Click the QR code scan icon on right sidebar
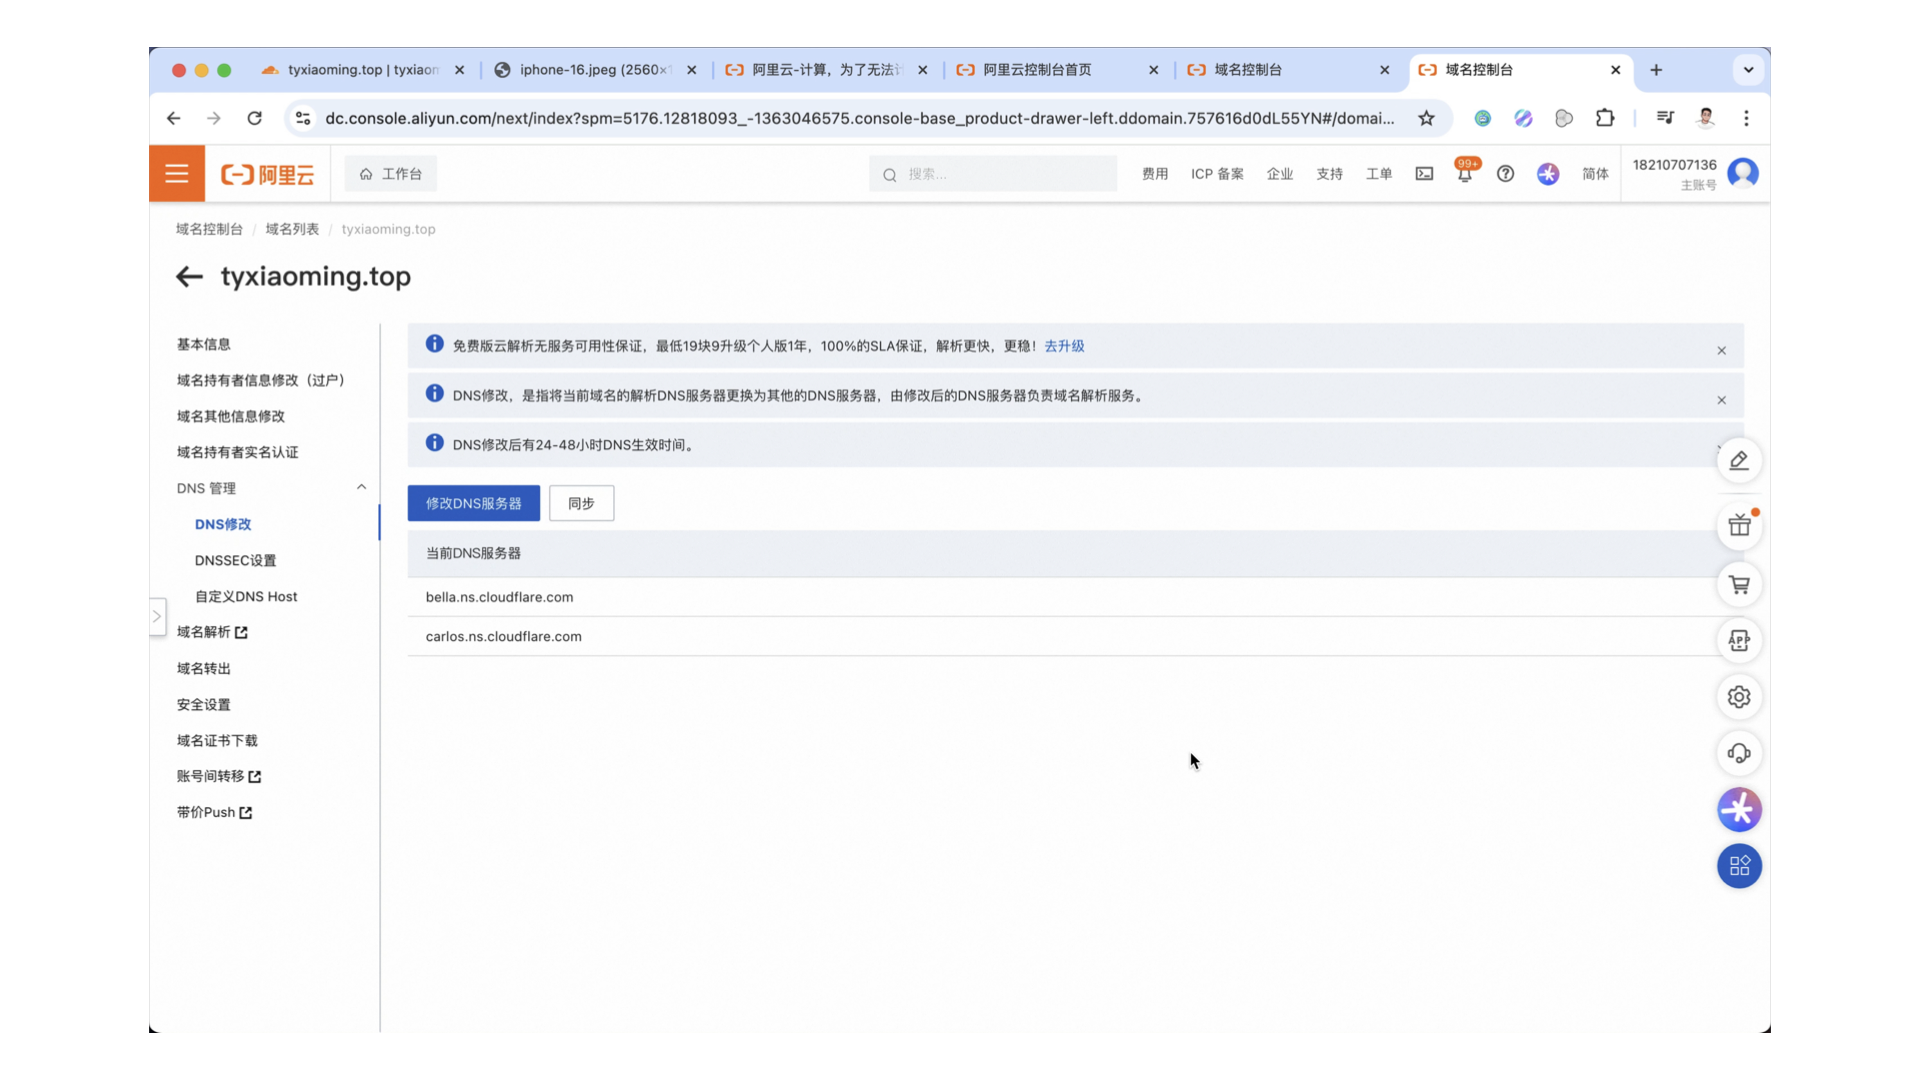The height and width of the screenshot is (1080, 1920). [1741, 865]
